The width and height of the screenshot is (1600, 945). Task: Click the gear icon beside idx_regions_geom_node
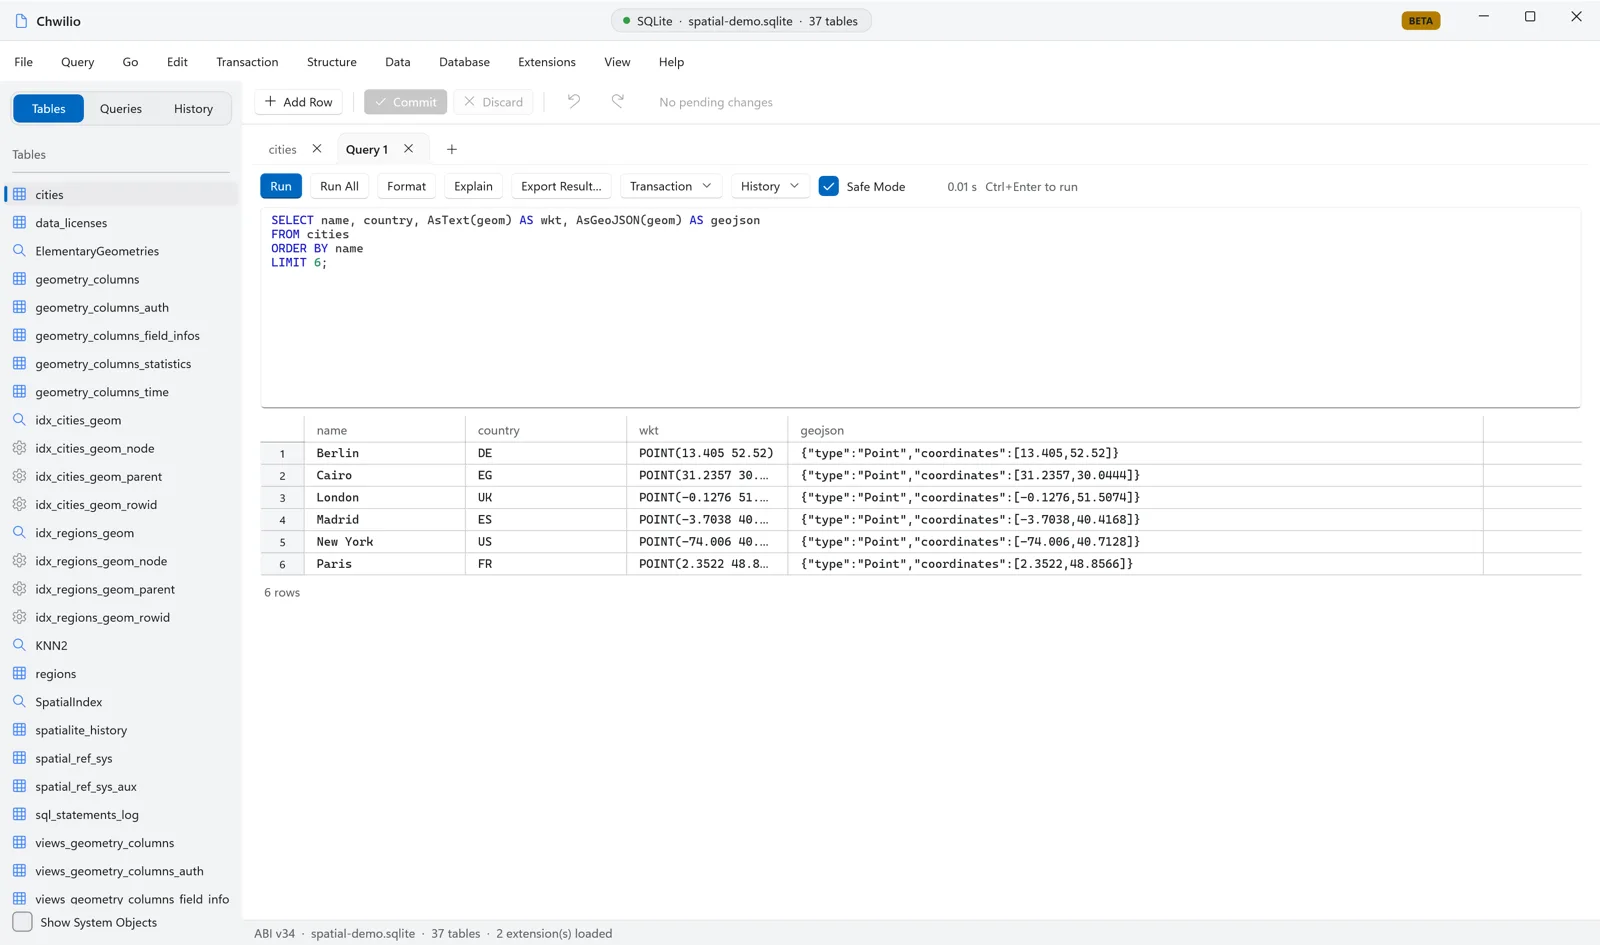click(19, 561)
